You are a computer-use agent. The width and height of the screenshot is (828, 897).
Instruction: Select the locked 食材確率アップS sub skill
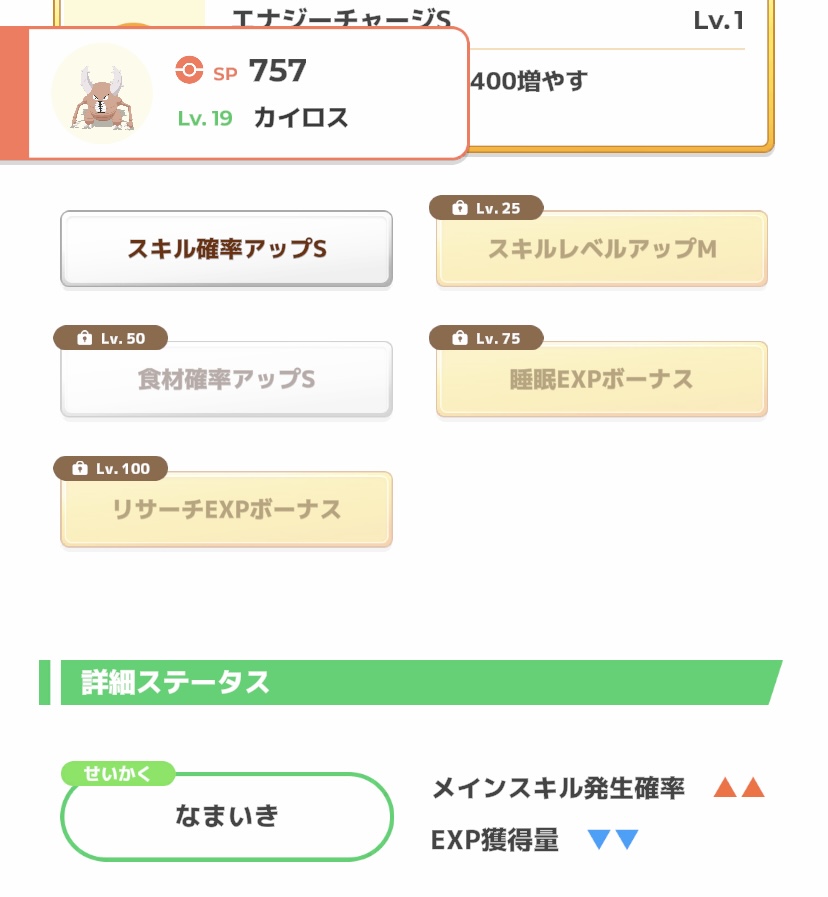coord(227,380)
